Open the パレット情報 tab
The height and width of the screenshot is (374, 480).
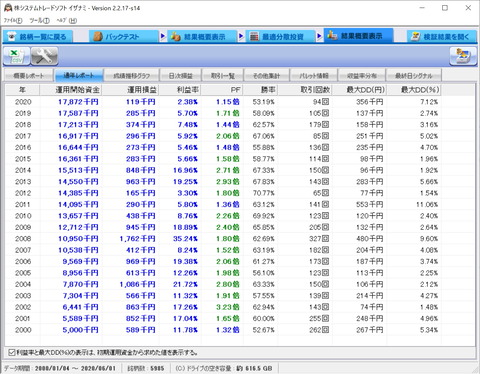tap(314, 76)
